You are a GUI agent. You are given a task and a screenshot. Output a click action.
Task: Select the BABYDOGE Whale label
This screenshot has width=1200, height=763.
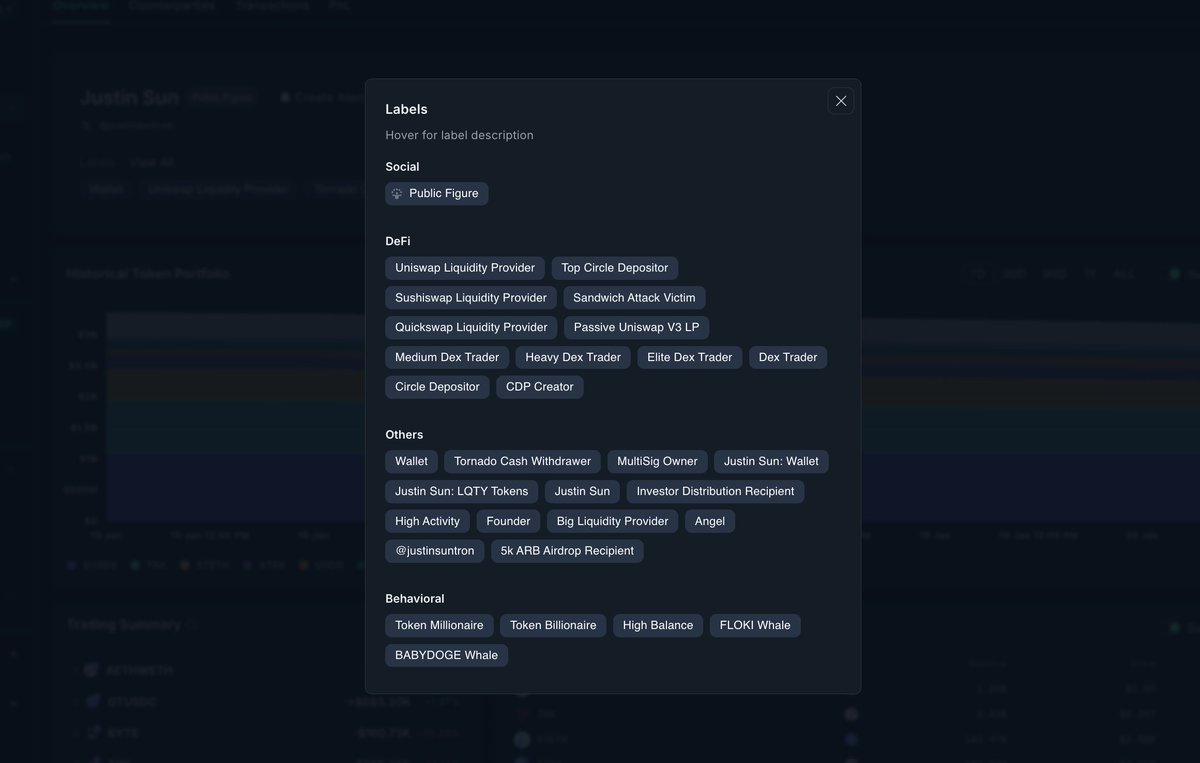(x=446, y=656)
